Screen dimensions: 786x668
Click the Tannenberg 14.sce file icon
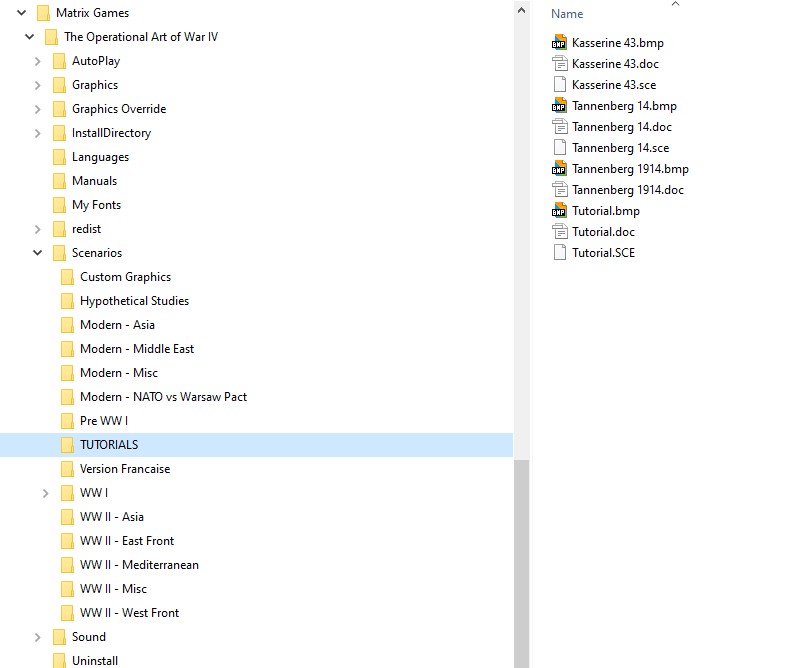(x=559, y=148)
